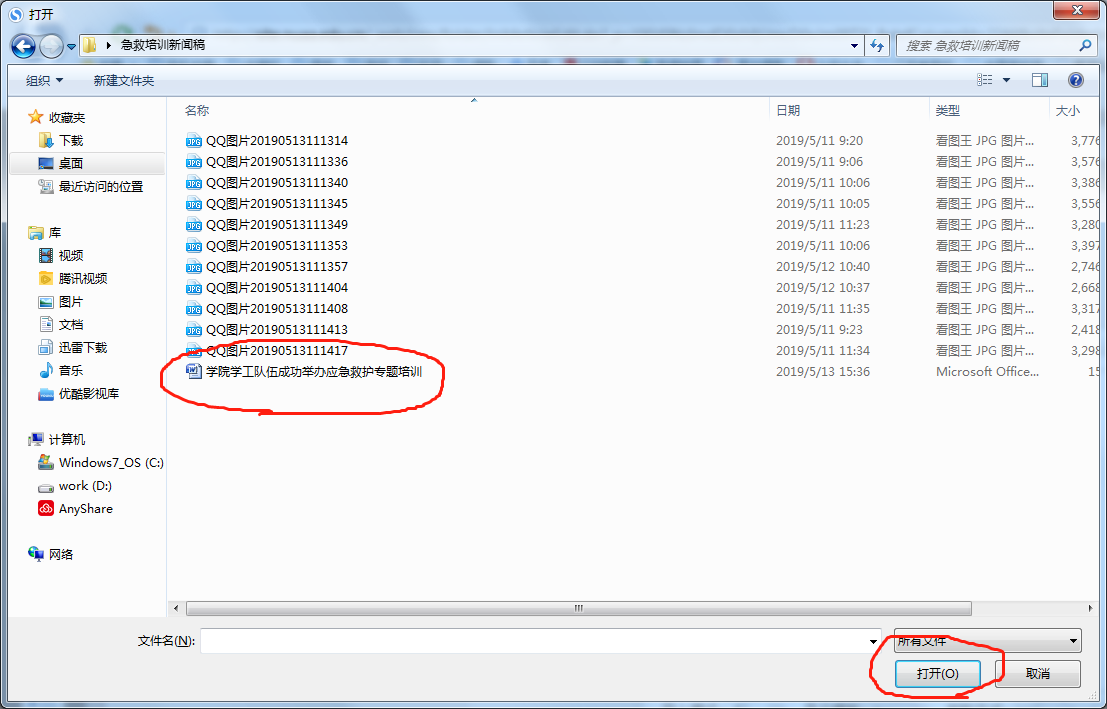This screenshot has height=709, width=1107.
Task: Sort files by 日期 column header
Action: tap(788, 111)
